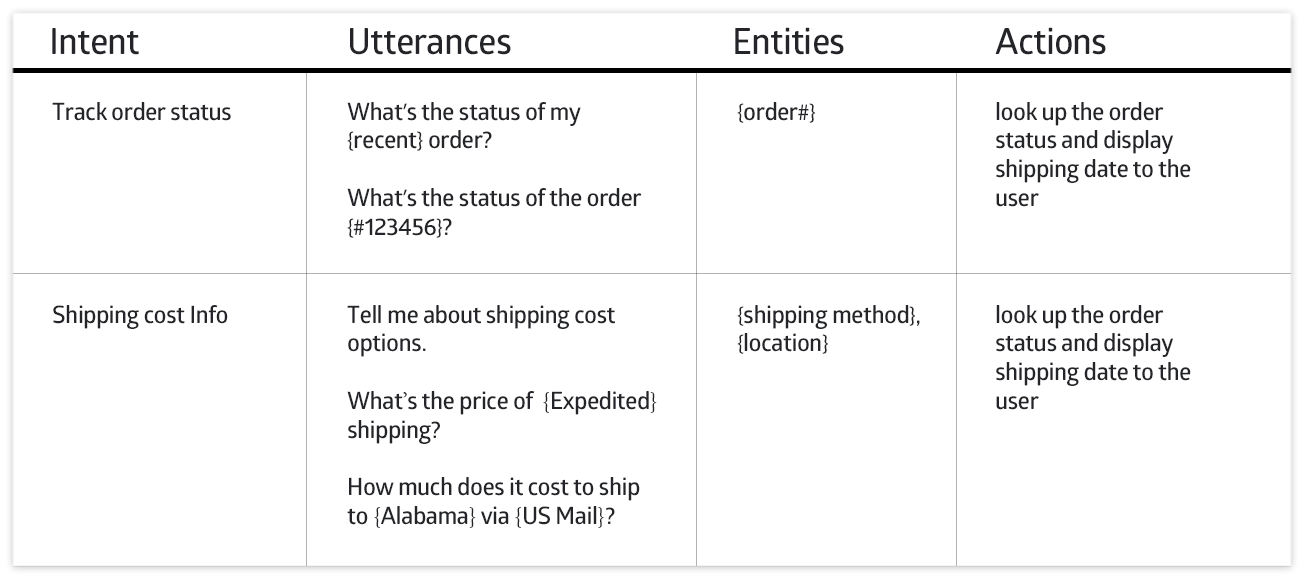Click the action text in Shipping cost row
Viewport: 1304px width, 579px height.
pos(1092,358)
